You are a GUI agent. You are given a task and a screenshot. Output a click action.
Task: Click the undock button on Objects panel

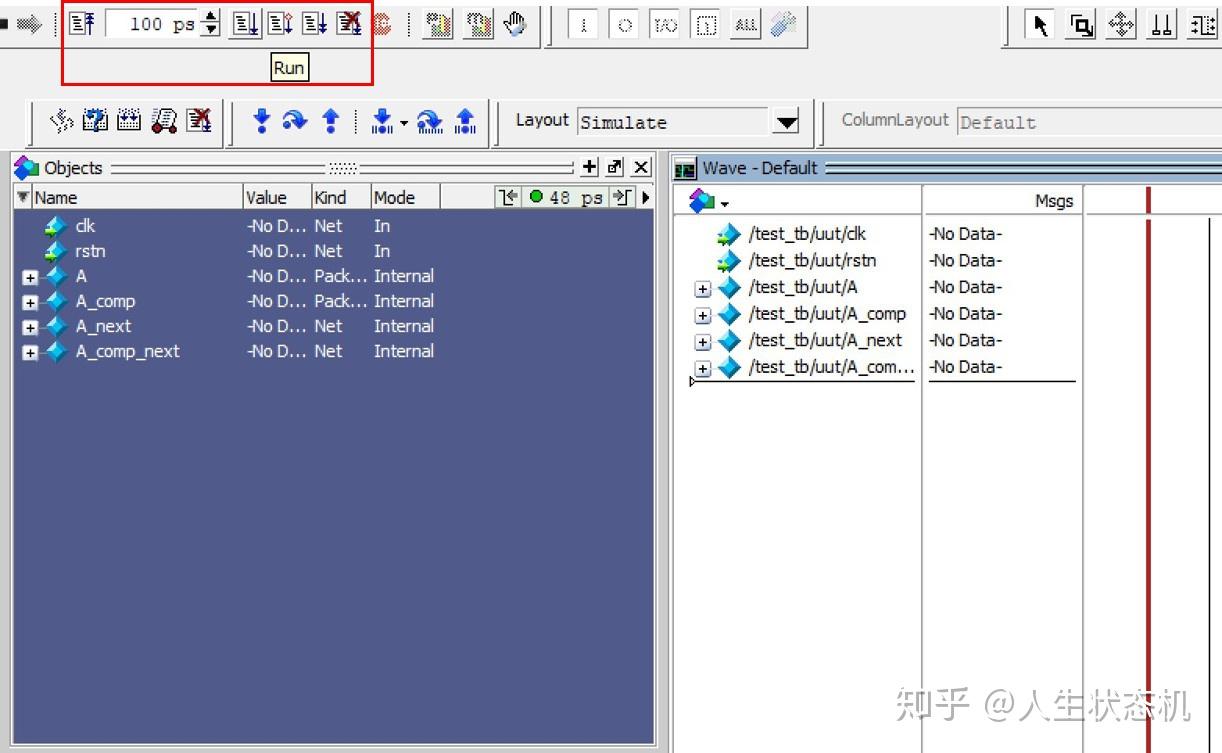point(614,167)
